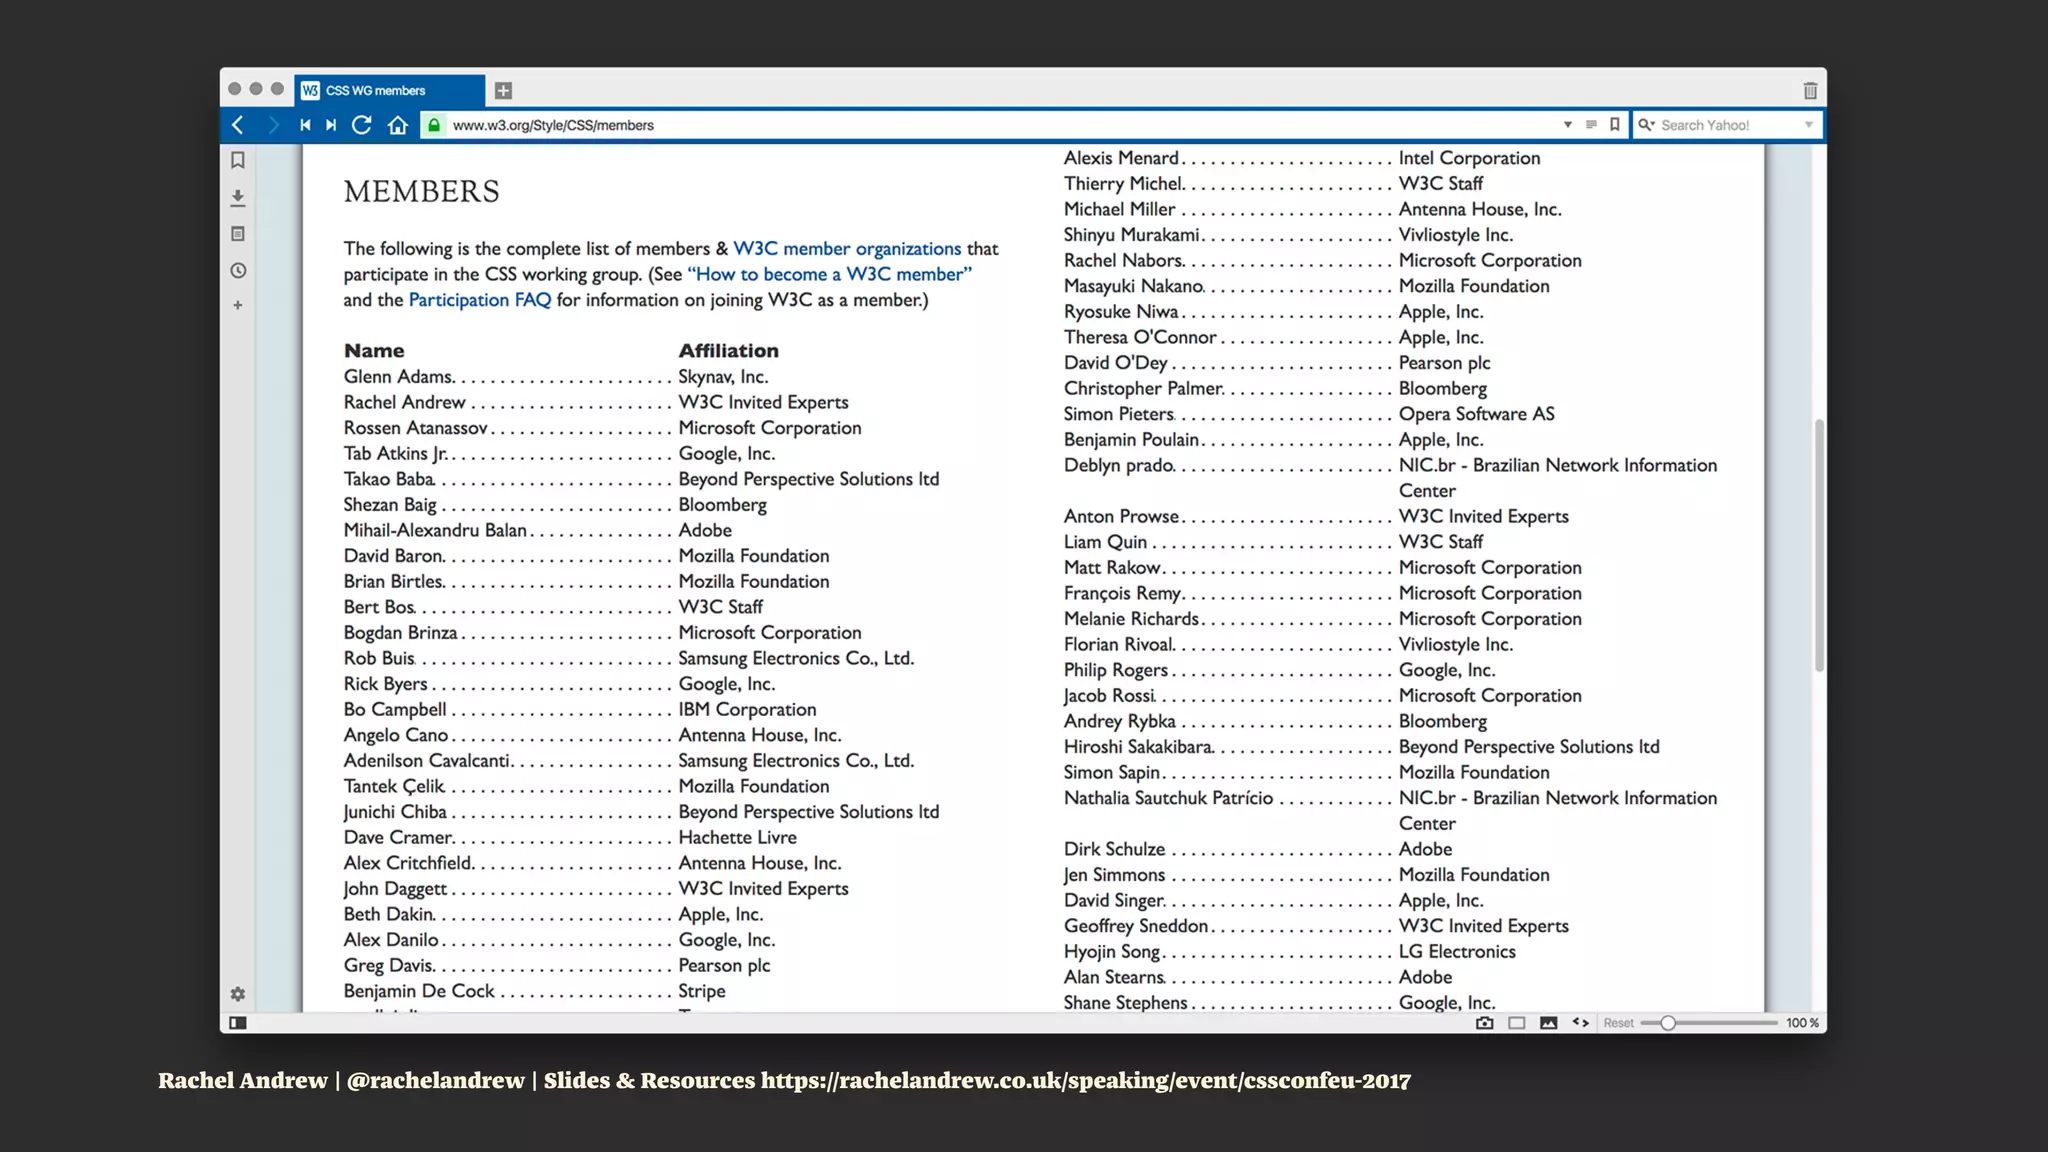Capture page with the camera icon
Viewport: 2048px width, 1152px height.
pyautogui.click(x=1485, y=1023)
